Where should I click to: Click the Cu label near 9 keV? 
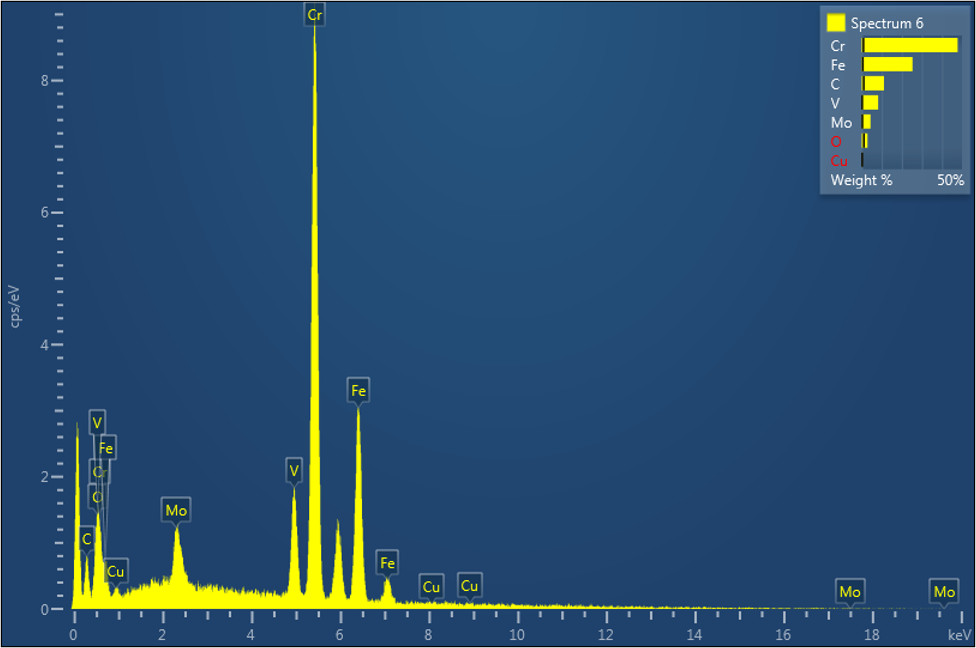tap(469, 585)
